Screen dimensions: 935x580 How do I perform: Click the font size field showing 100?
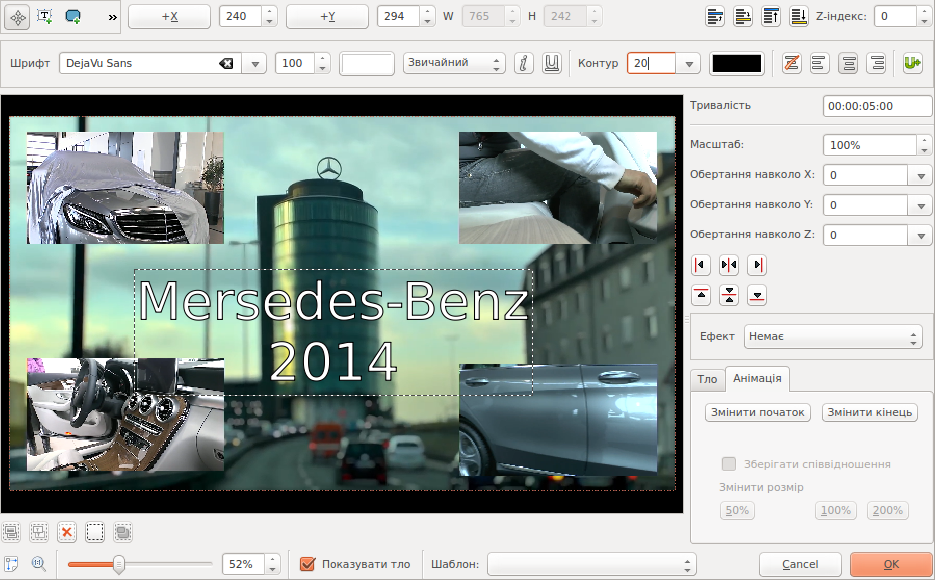295,63
